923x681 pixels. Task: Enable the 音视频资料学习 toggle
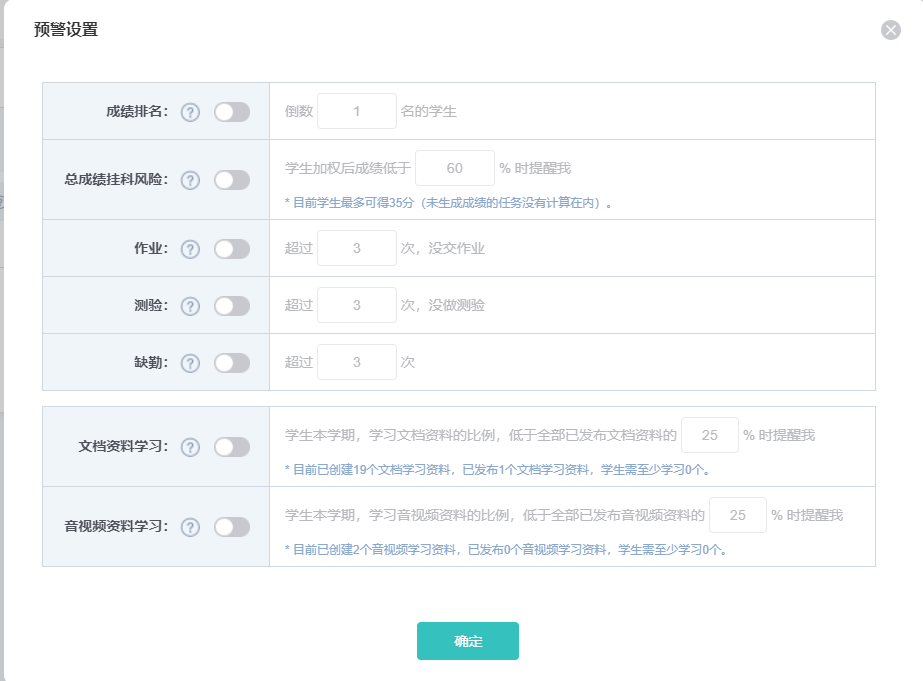(x=231, y=527)
